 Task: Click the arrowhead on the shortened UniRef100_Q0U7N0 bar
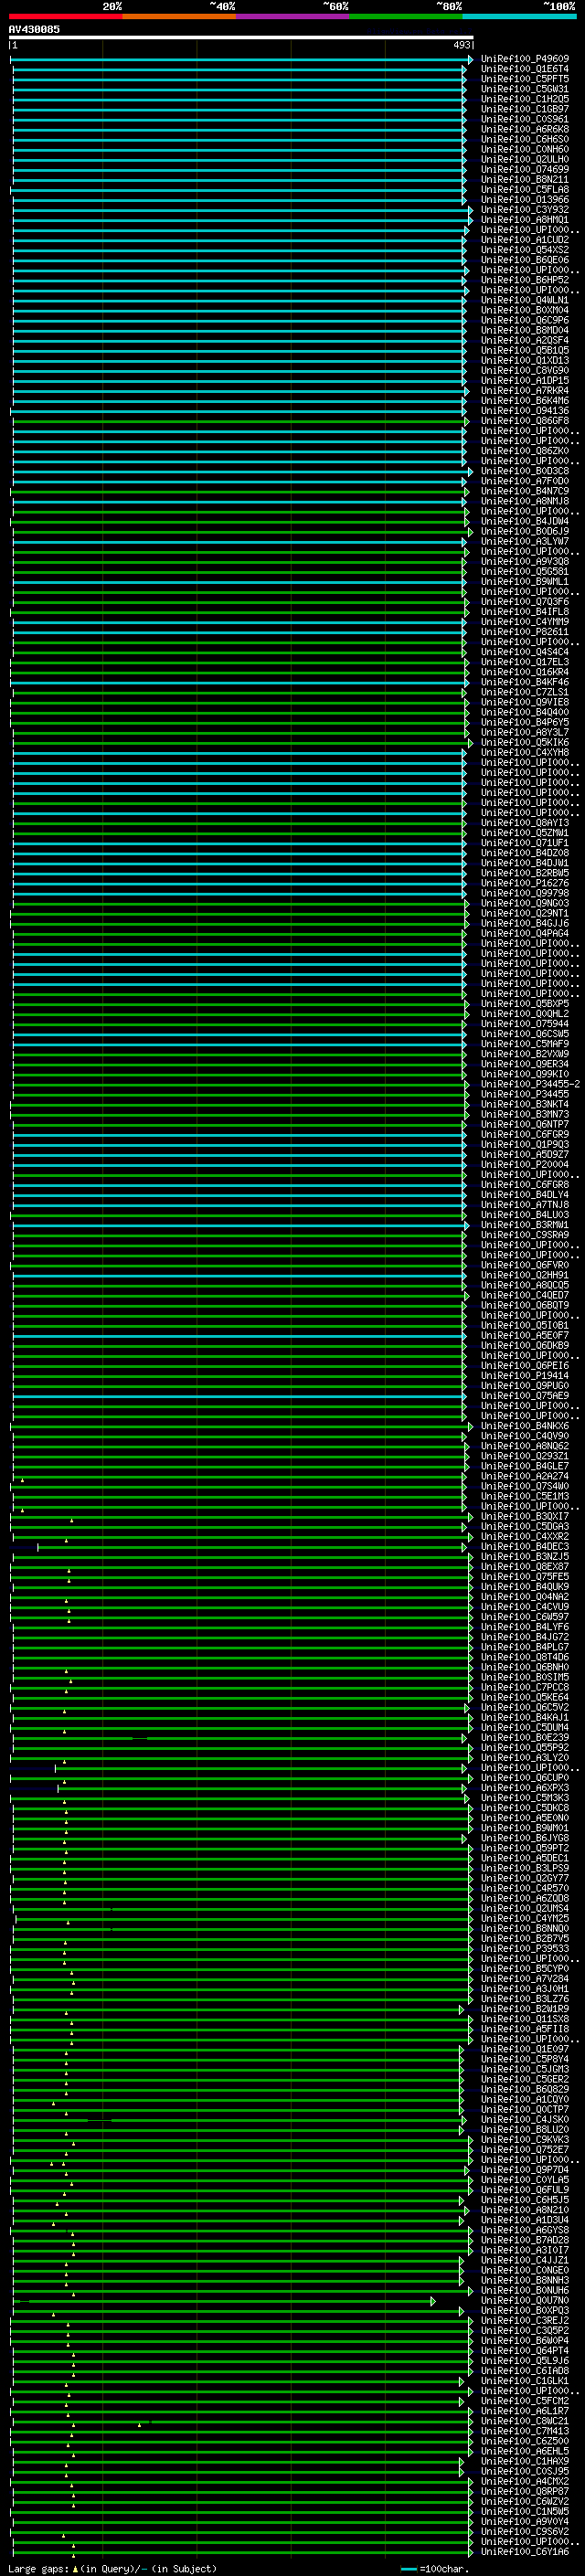(433, 2301)
